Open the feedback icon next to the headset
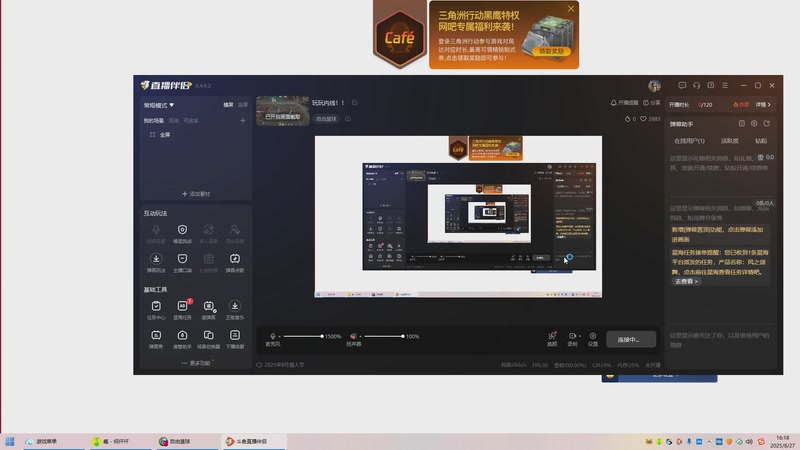The width and height of the screenshot is (800, 450). (x=711, y=85)
